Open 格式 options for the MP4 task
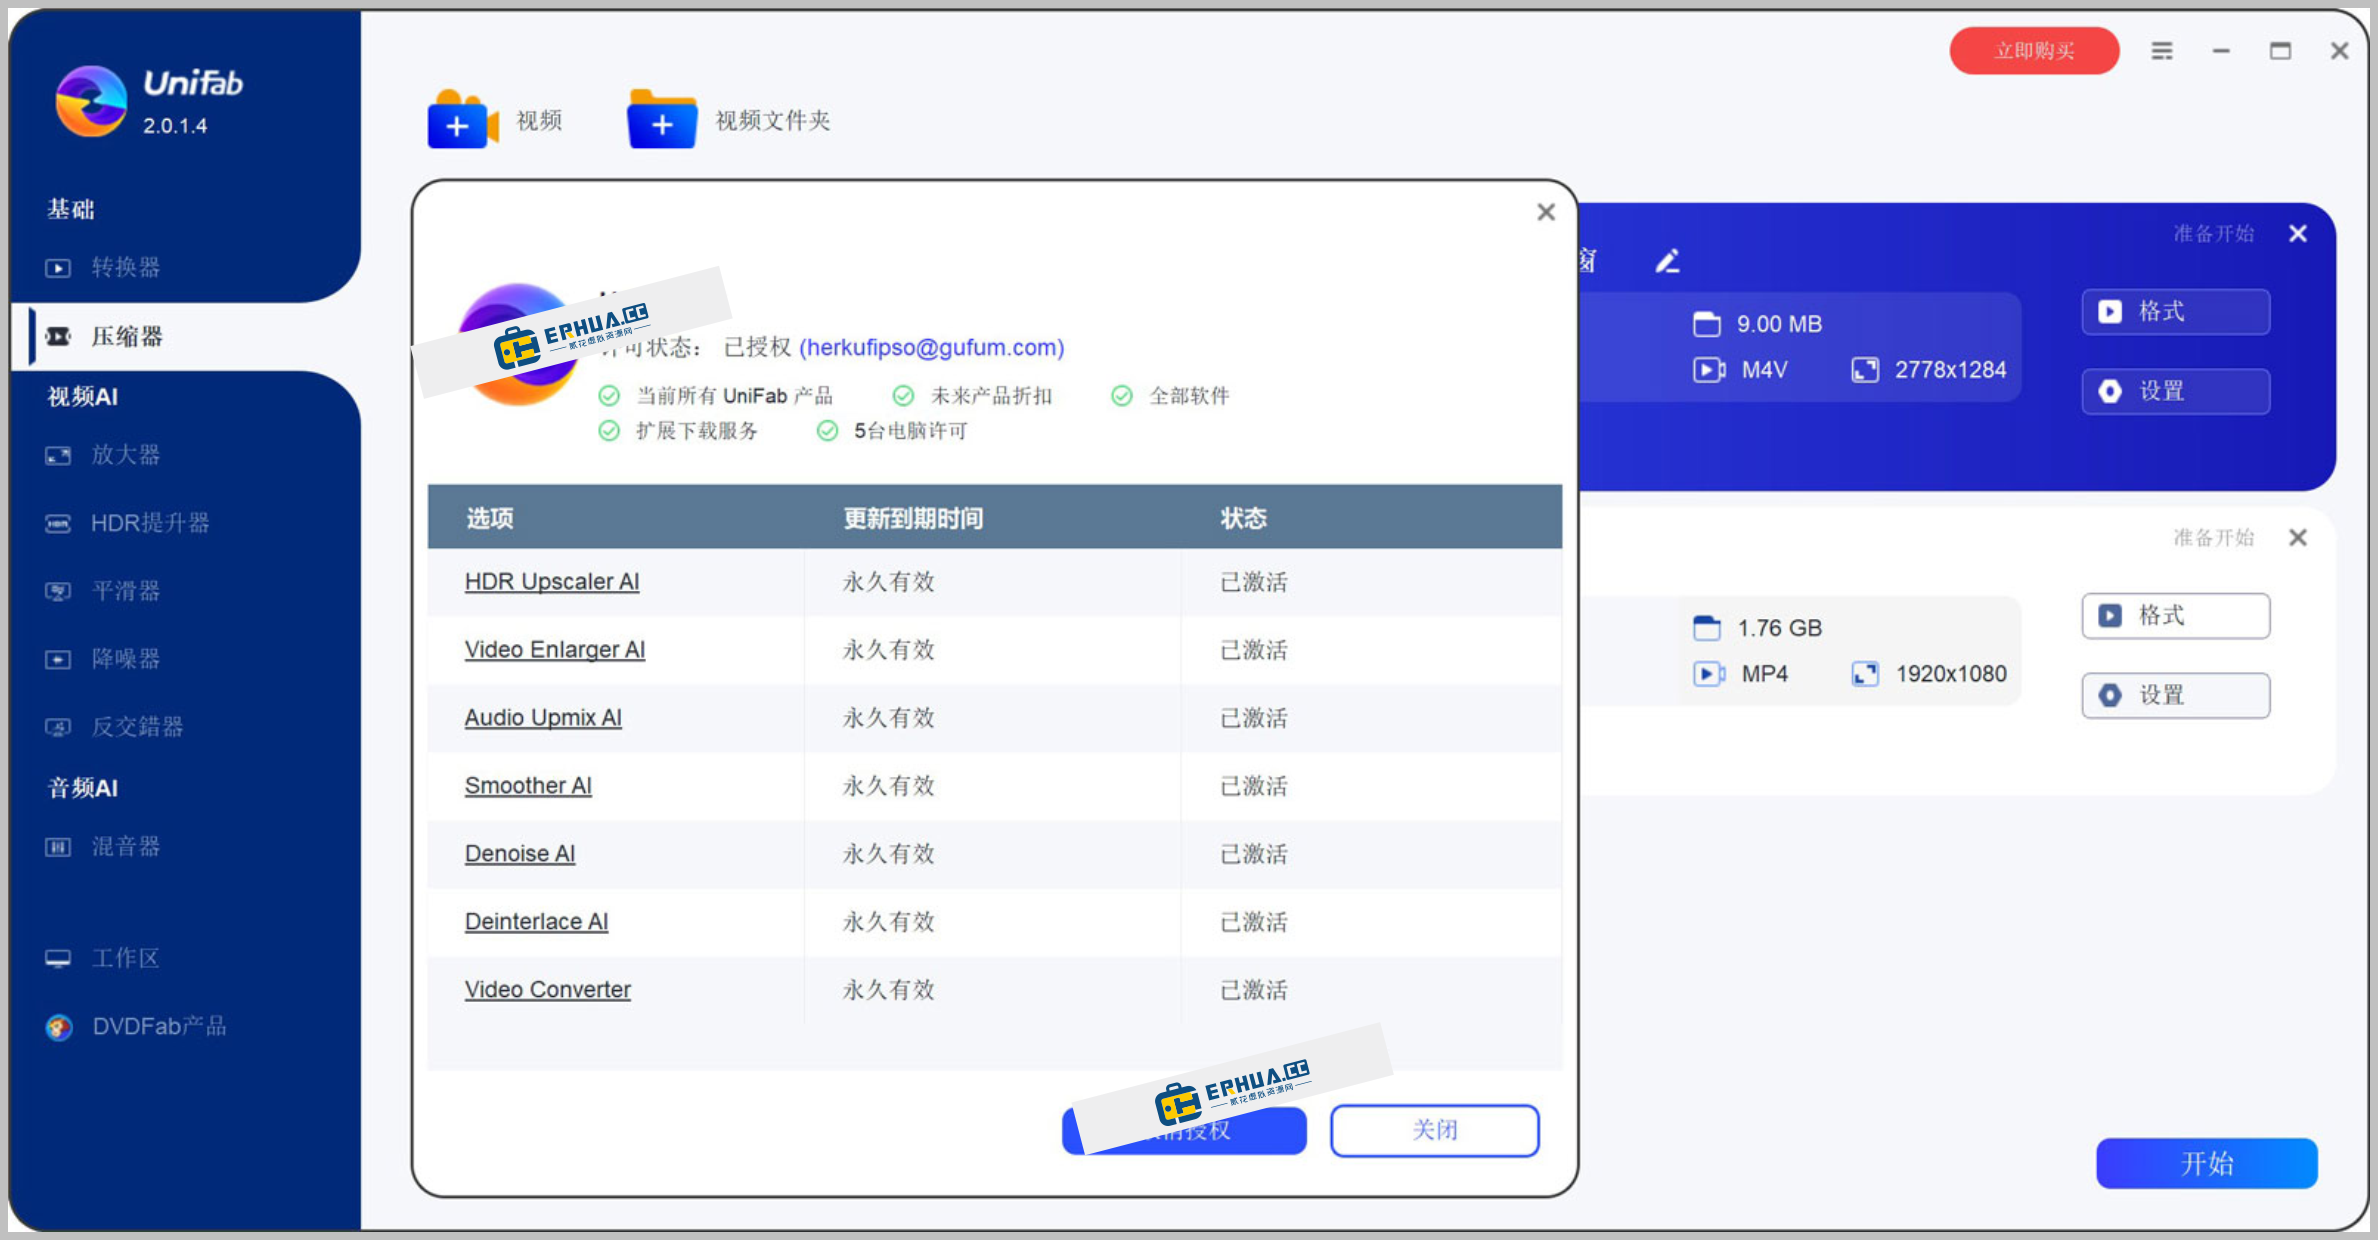This screenshot has width=2378, height=1240. (x=2175, y=616)
